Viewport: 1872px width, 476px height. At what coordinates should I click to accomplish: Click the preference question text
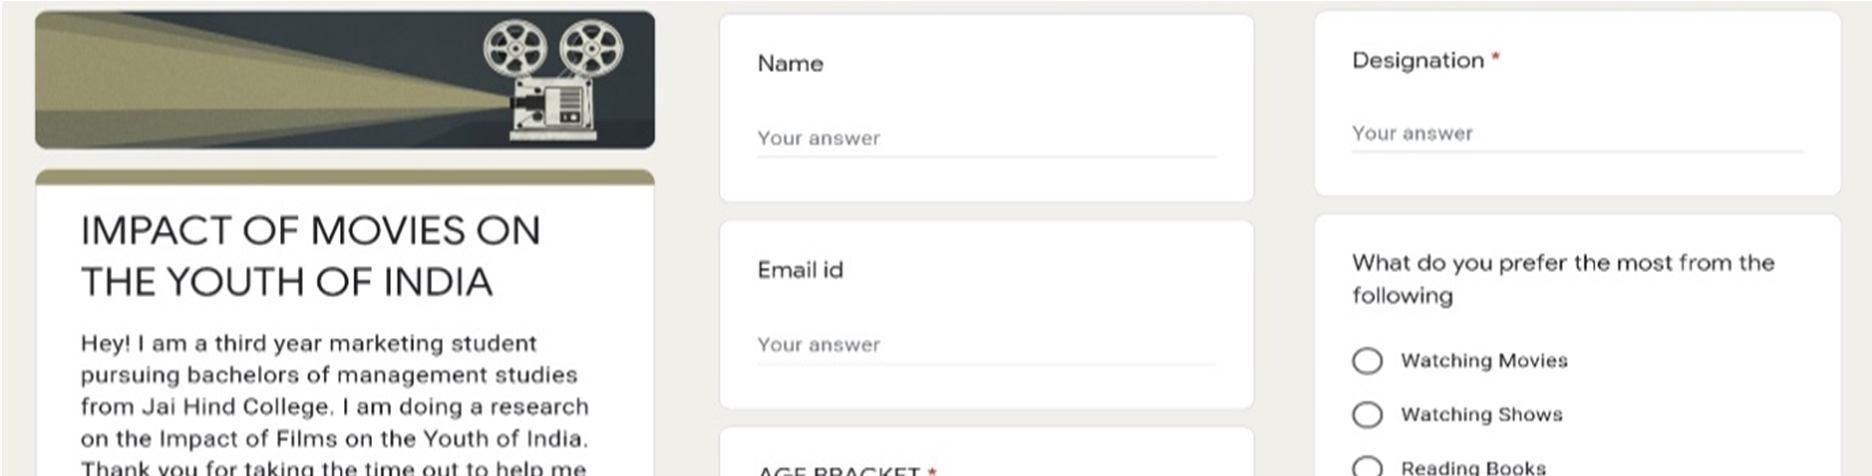pos(1563,279)
